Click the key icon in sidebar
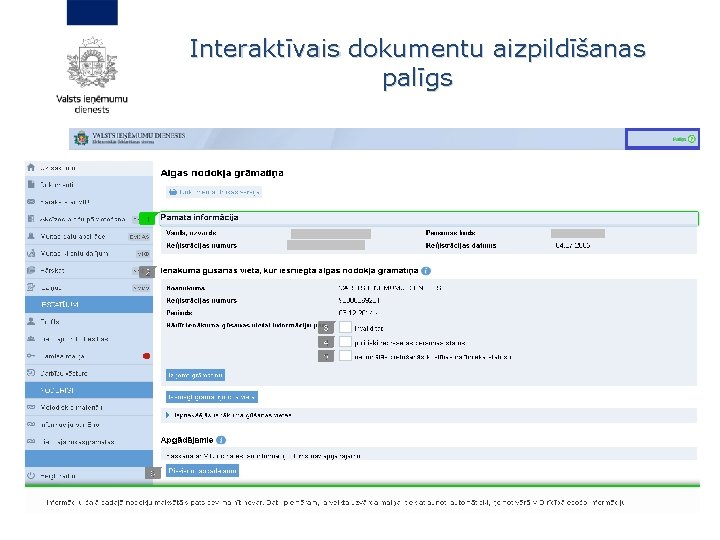 [x=31, y=356]
